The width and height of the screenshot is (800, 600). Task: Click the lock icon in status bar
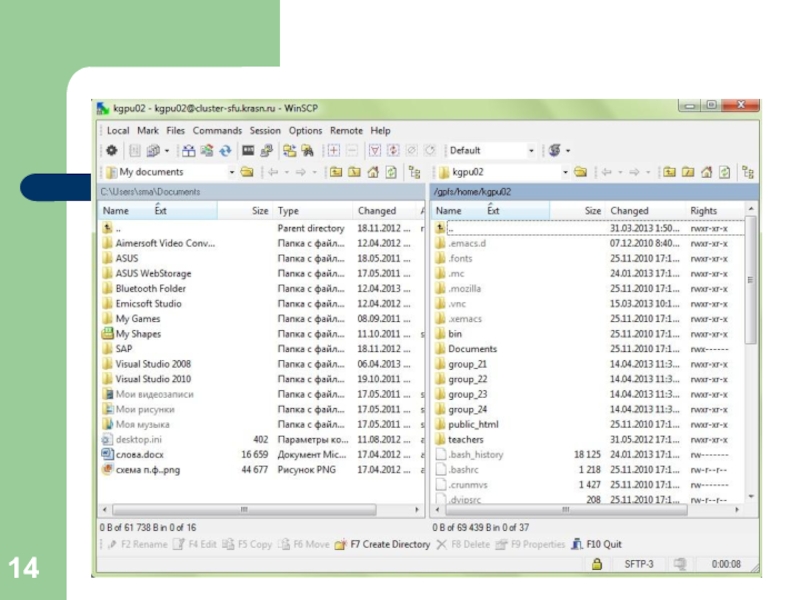[597, 565]
